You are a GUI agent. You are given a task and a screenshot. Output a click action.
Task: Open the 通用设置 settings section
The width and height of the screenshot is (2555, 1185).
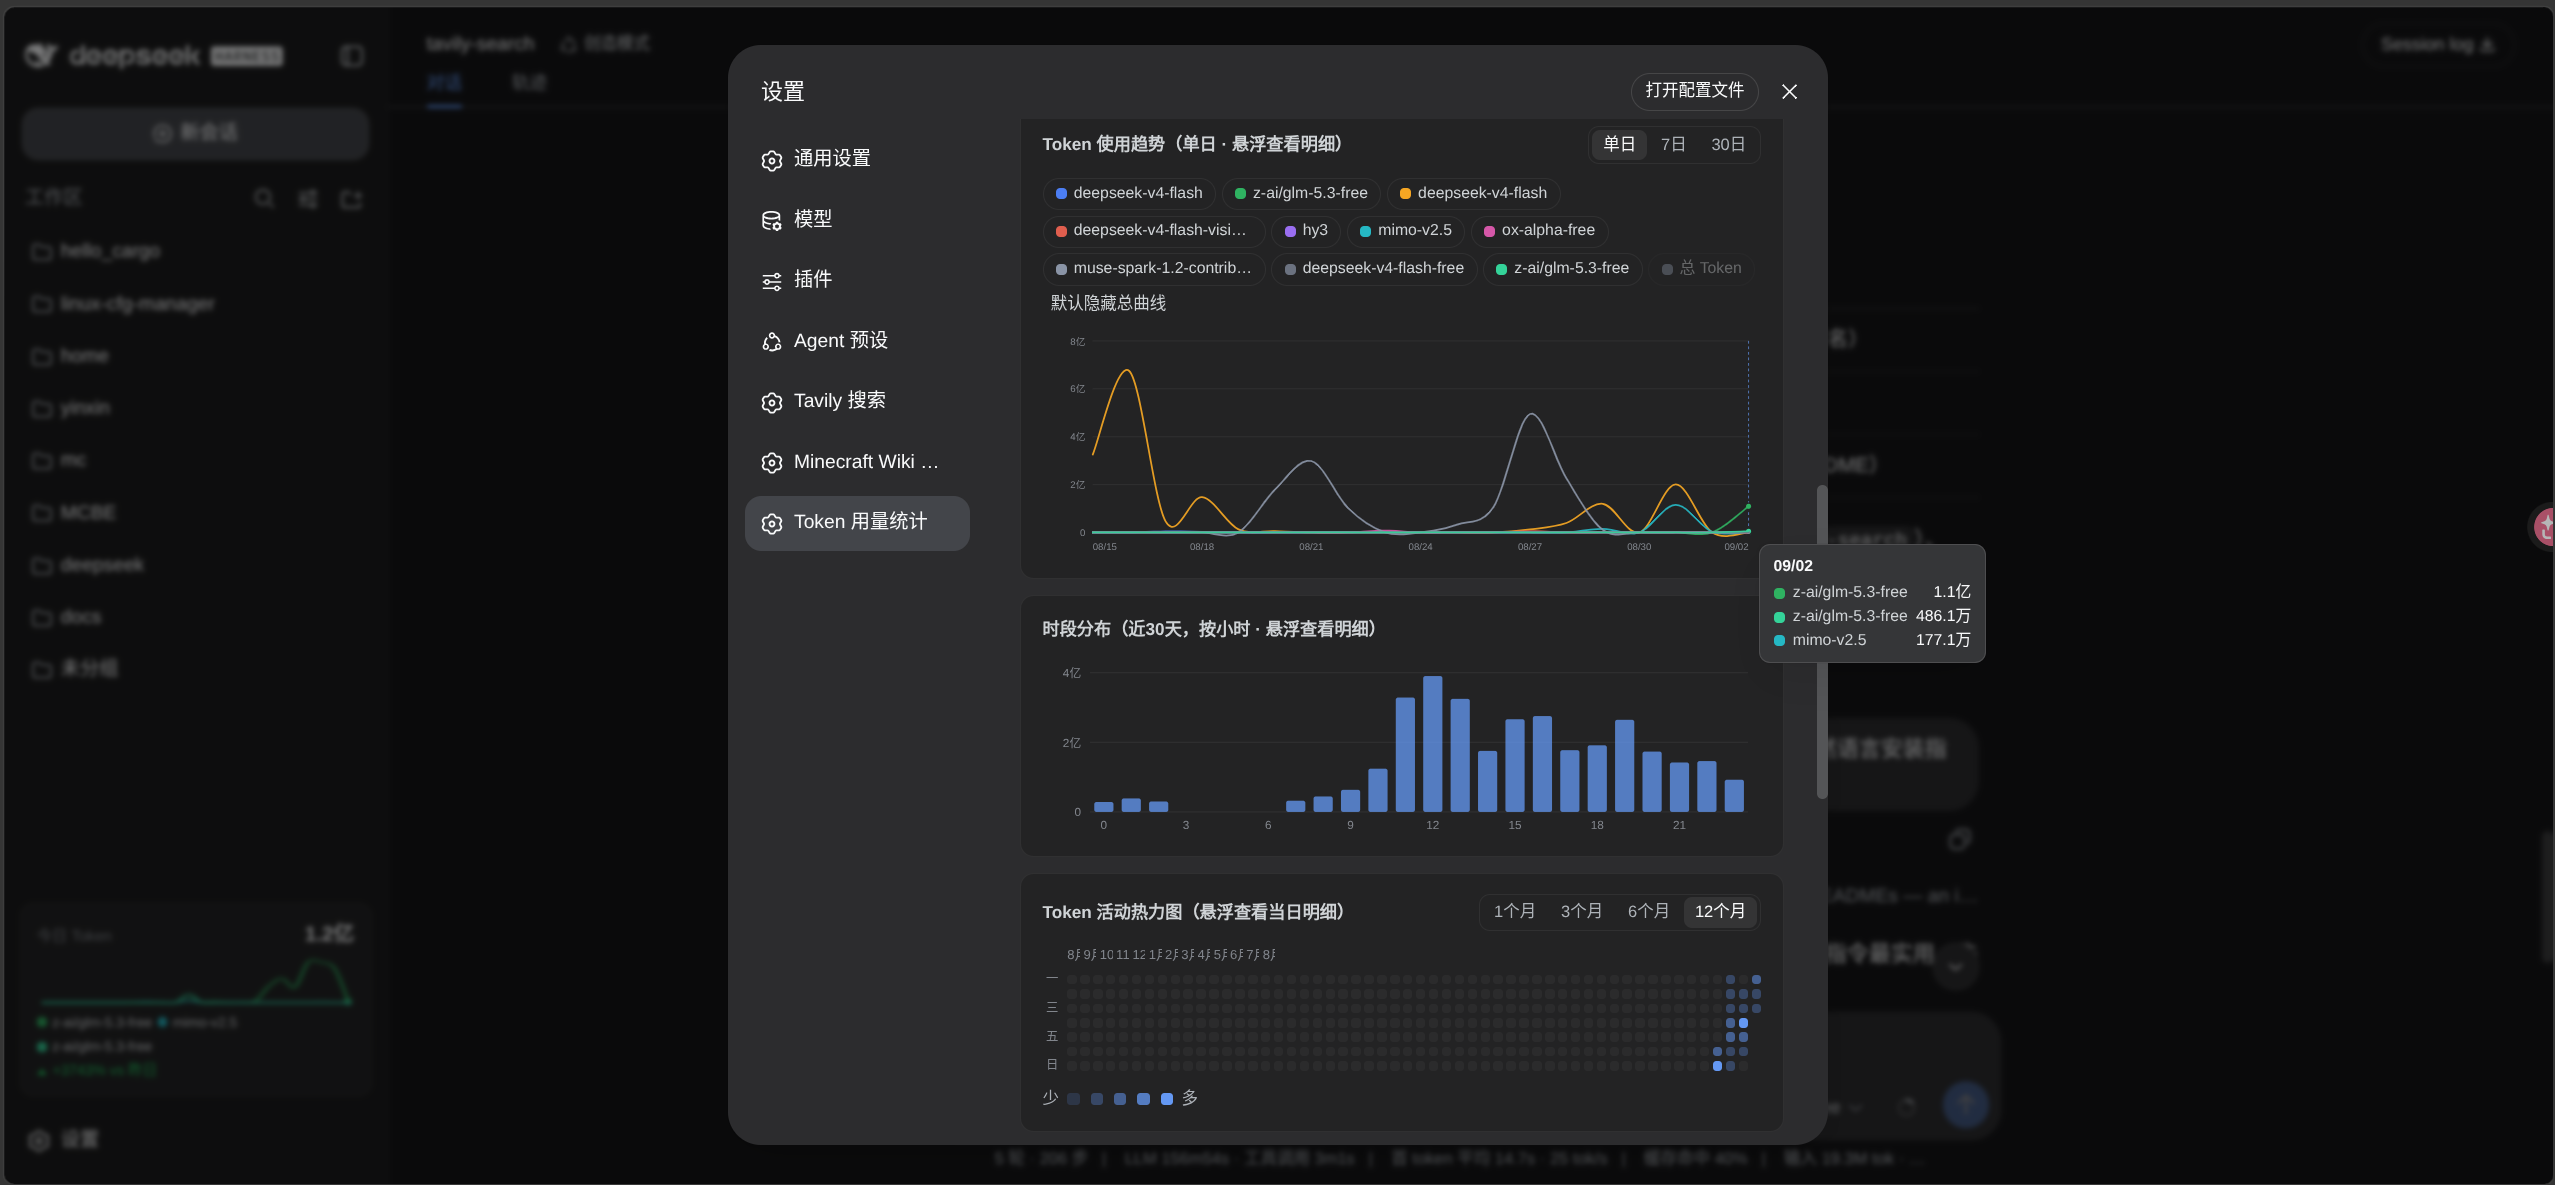pyautogui.click(x=857, y=159)
